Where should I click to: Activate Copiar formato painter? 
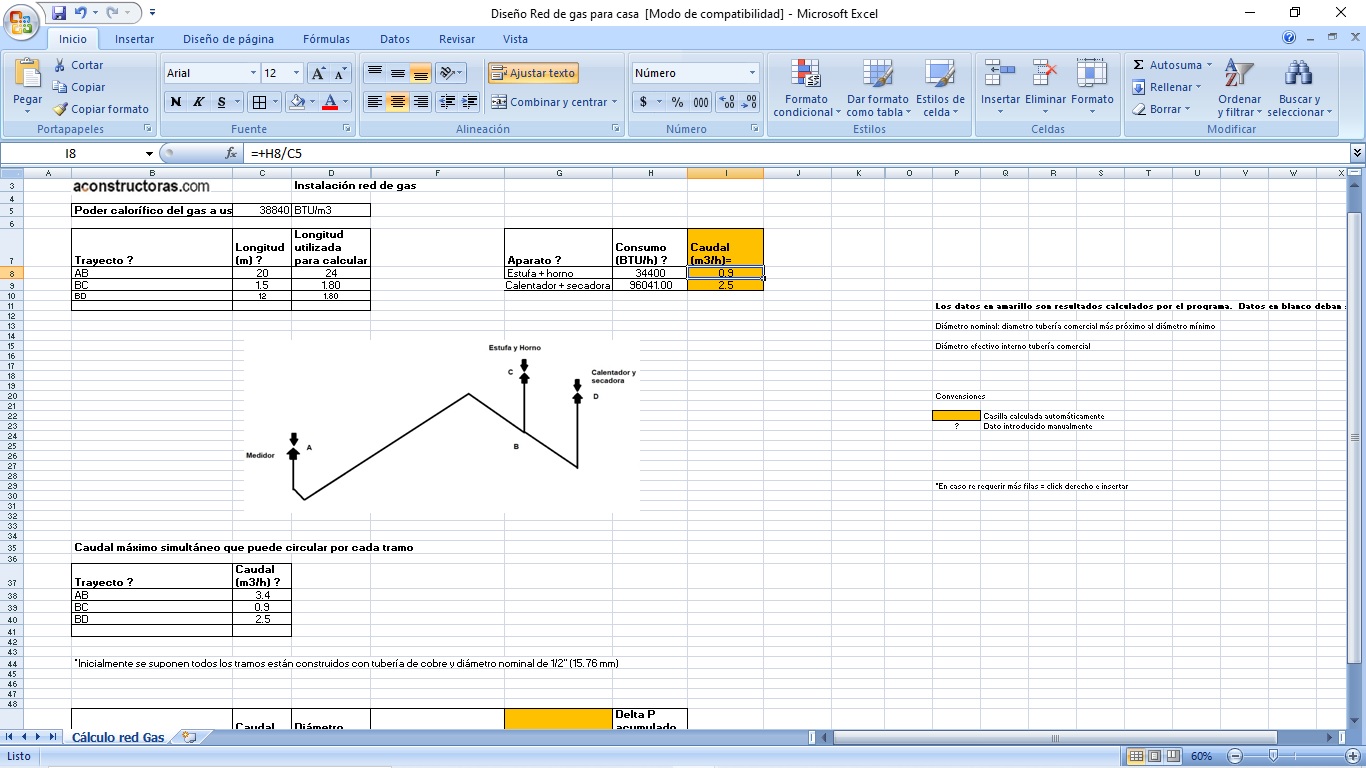(x=101, y=109)
